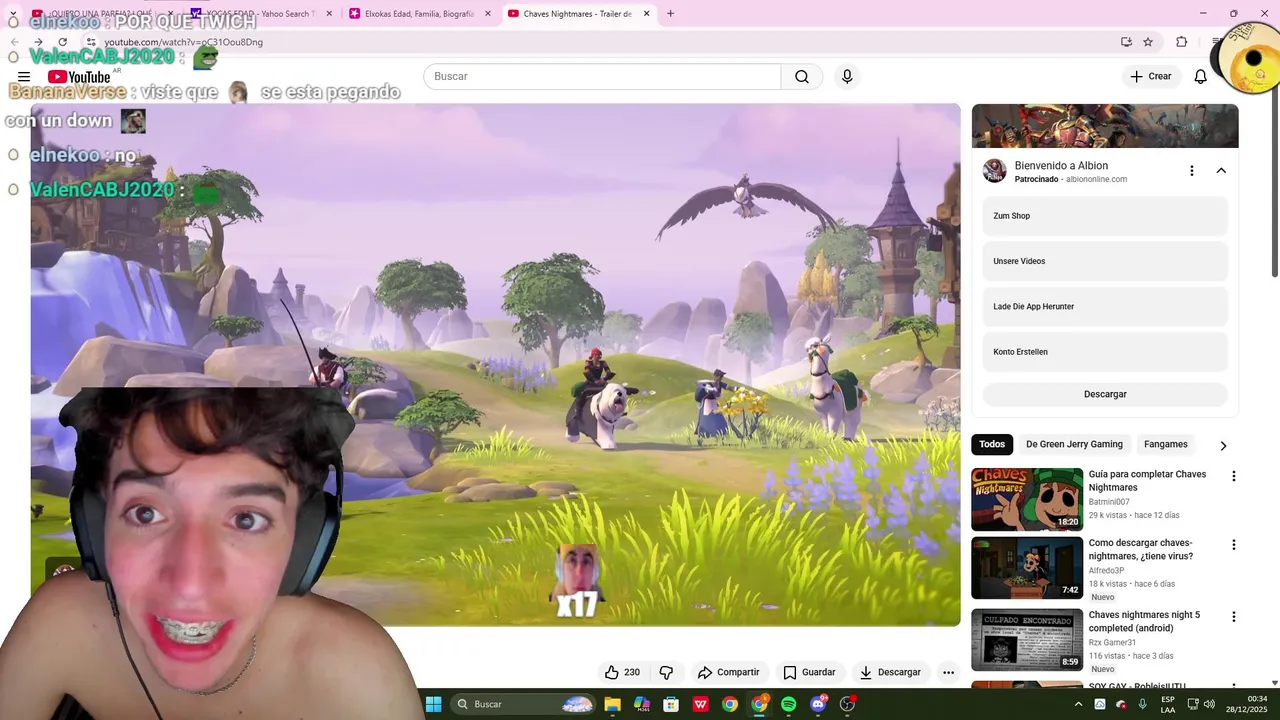This screenshot has width=1280, height=720.
Task: Bookmark this page with the star
Action: tap(1148, 42)
